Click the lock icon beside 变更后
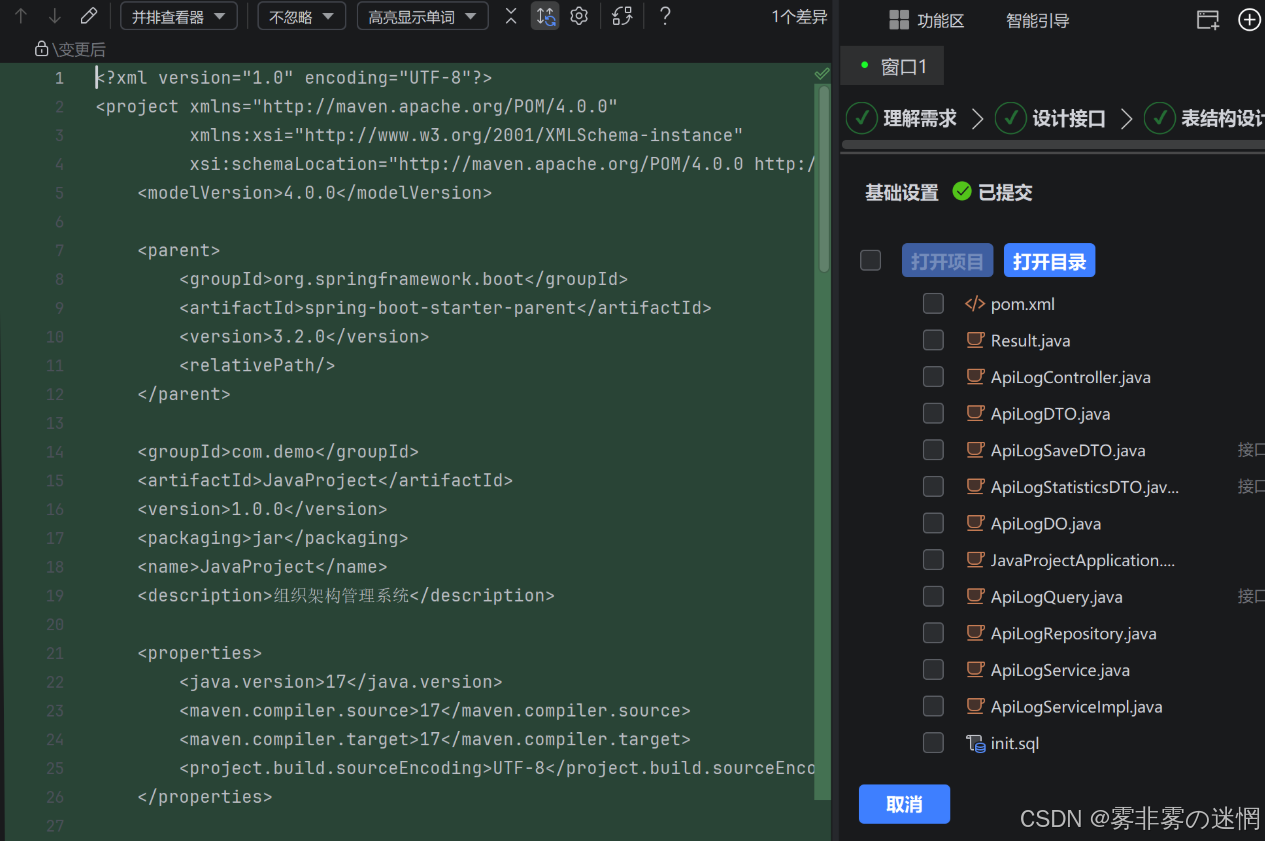 (x=42, y=49)
